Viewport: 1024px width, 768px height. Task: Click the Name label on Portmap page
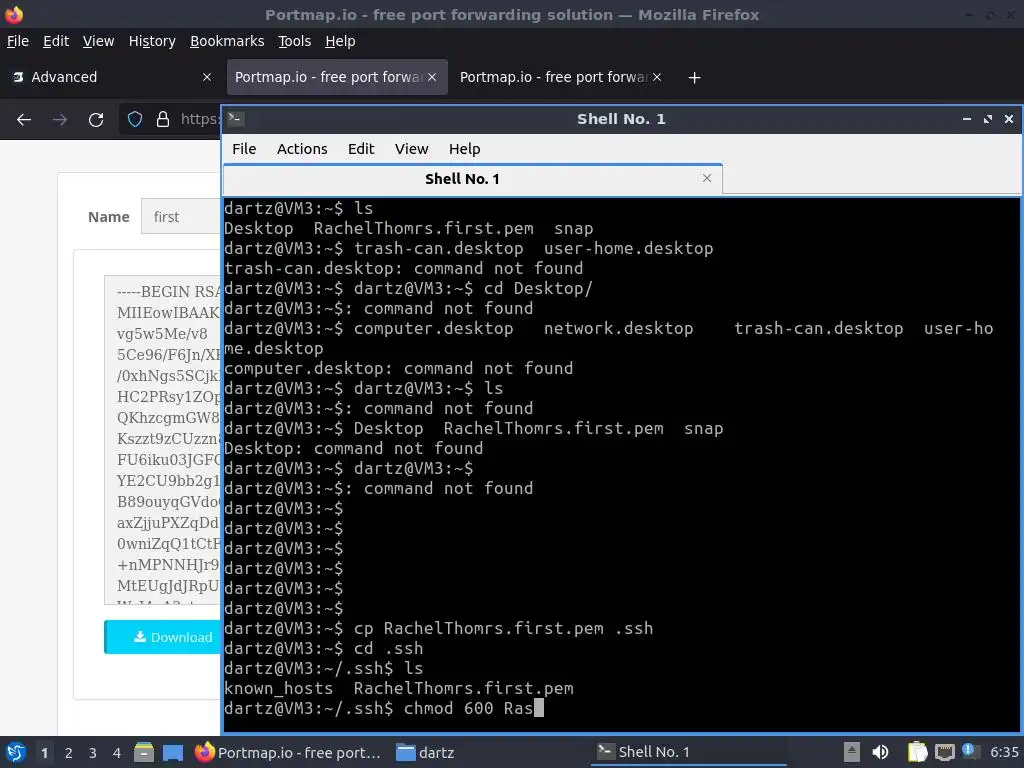pos(108,217)
